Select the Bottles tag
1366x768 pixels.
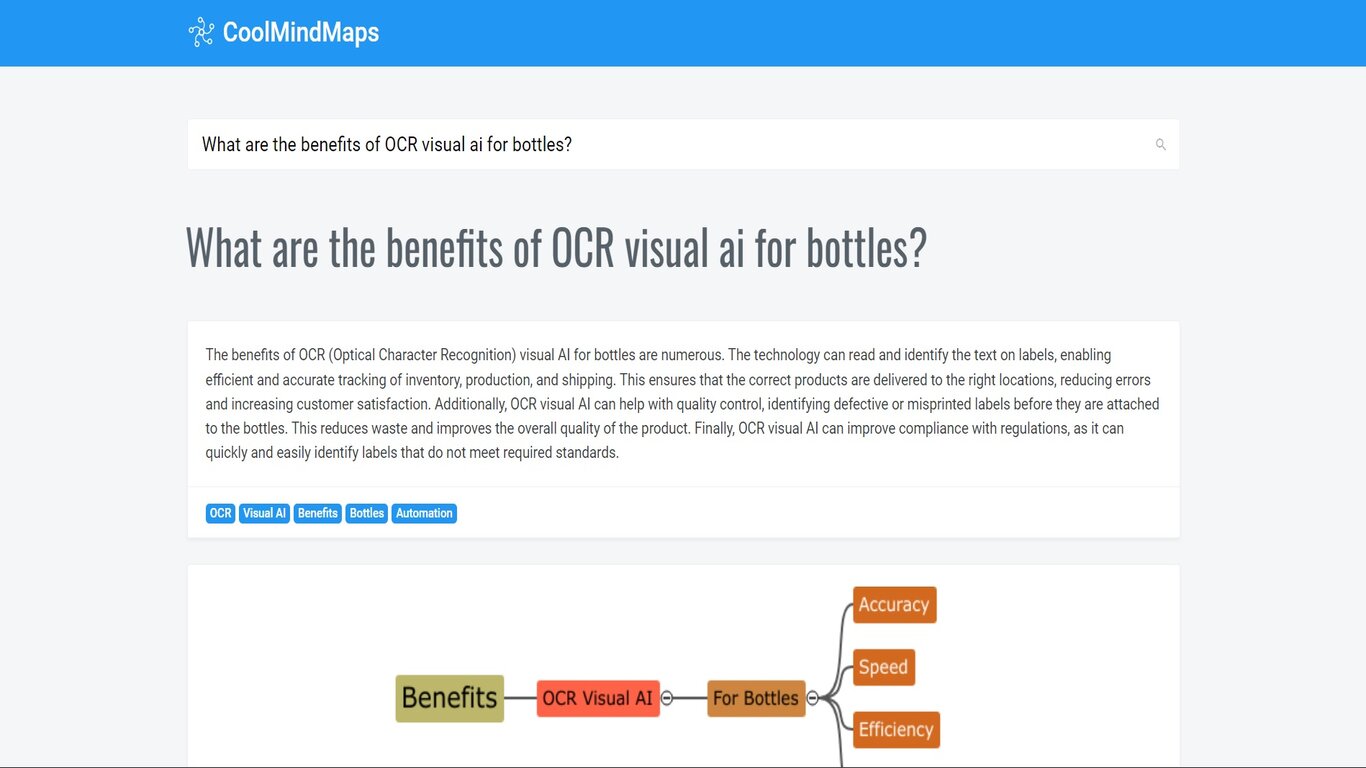(x=367, y=513)
